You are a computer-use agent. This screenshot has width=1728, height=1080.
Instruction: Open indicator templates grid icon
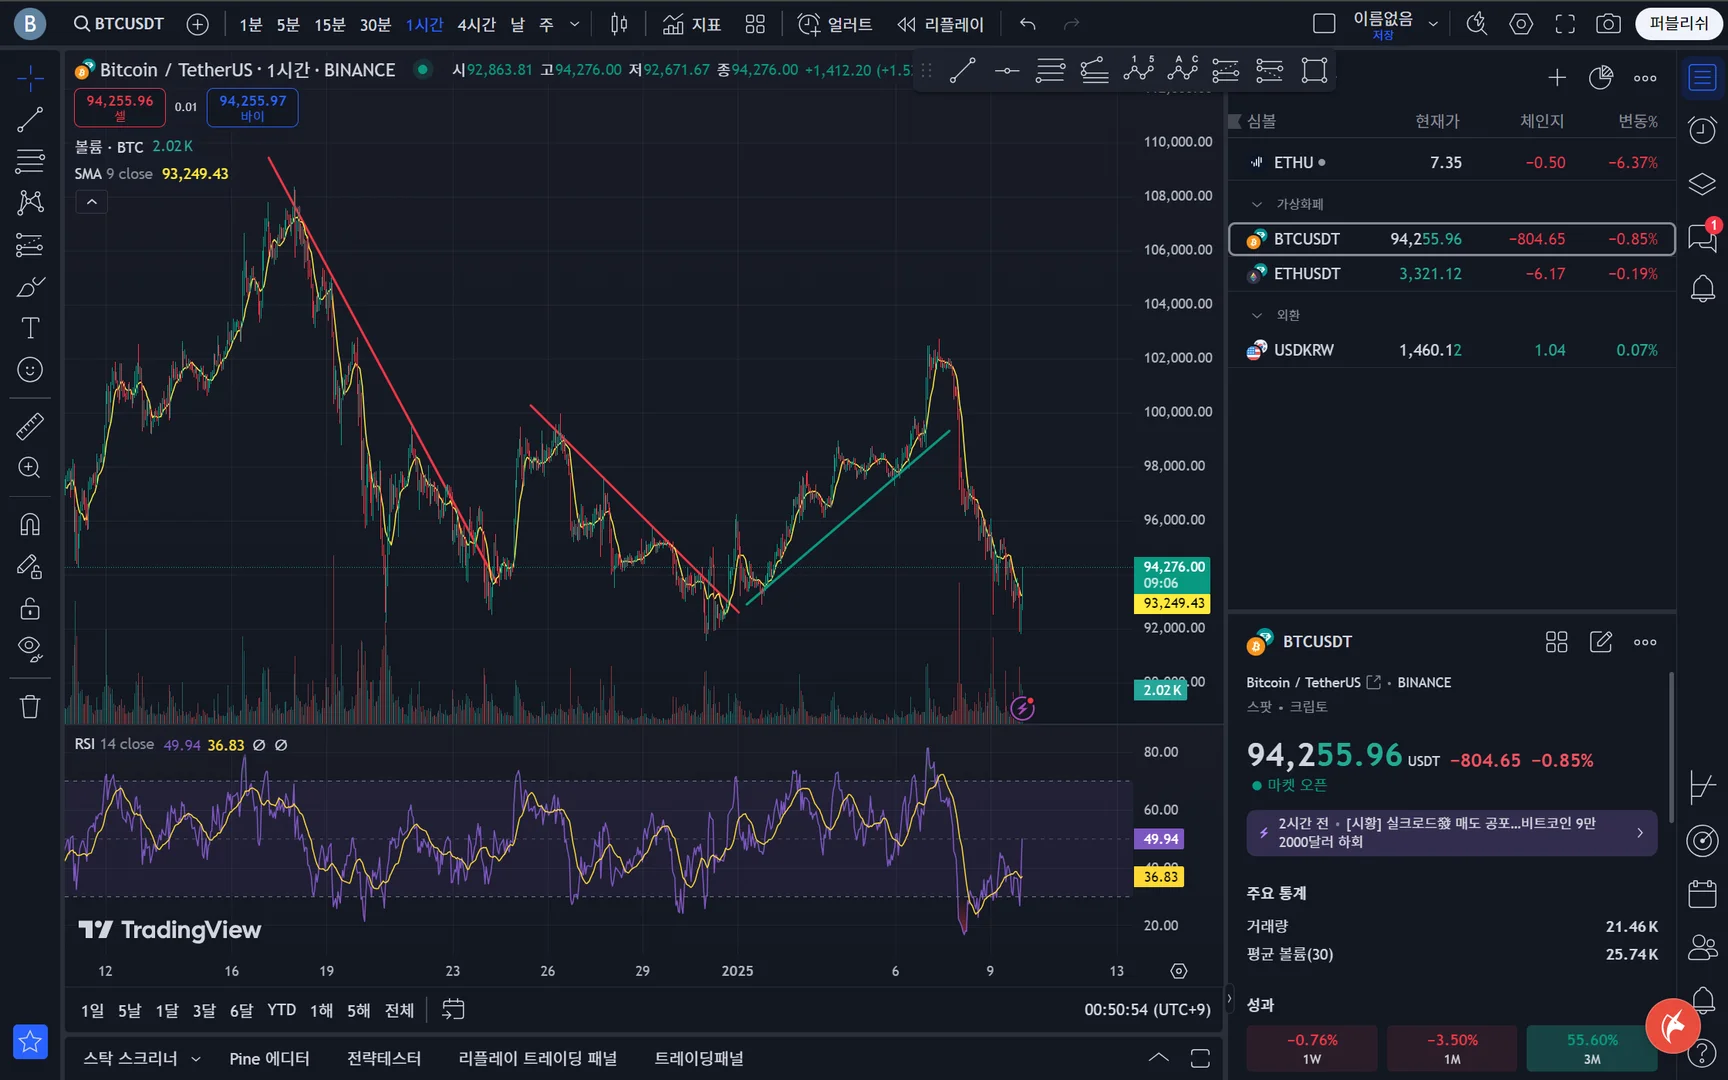pos(755,24)
